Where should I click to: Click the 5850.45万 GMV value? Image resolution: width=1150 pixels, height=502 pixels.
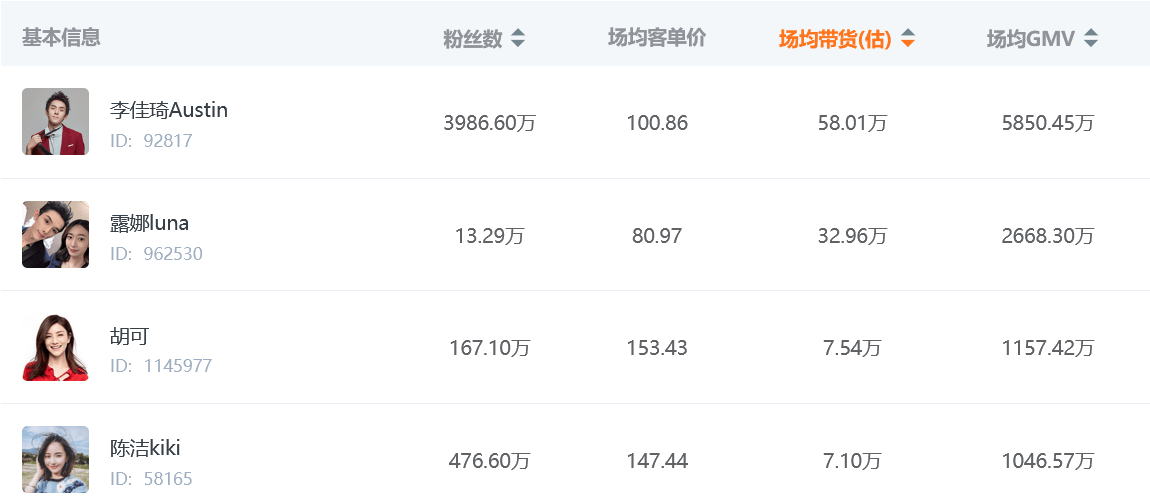point(1048,123)
